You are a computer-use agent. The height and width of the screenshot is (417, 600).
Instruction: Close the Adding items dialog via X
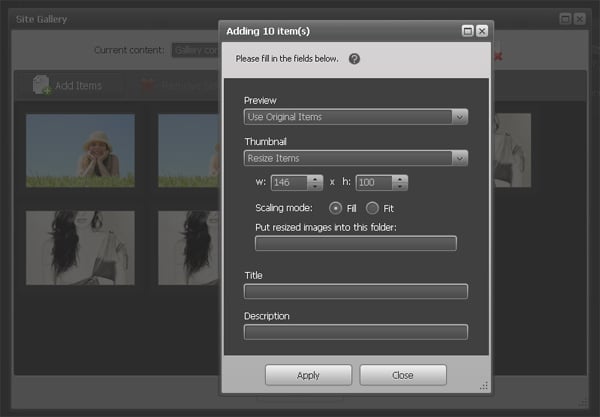[x=481, y=31]
